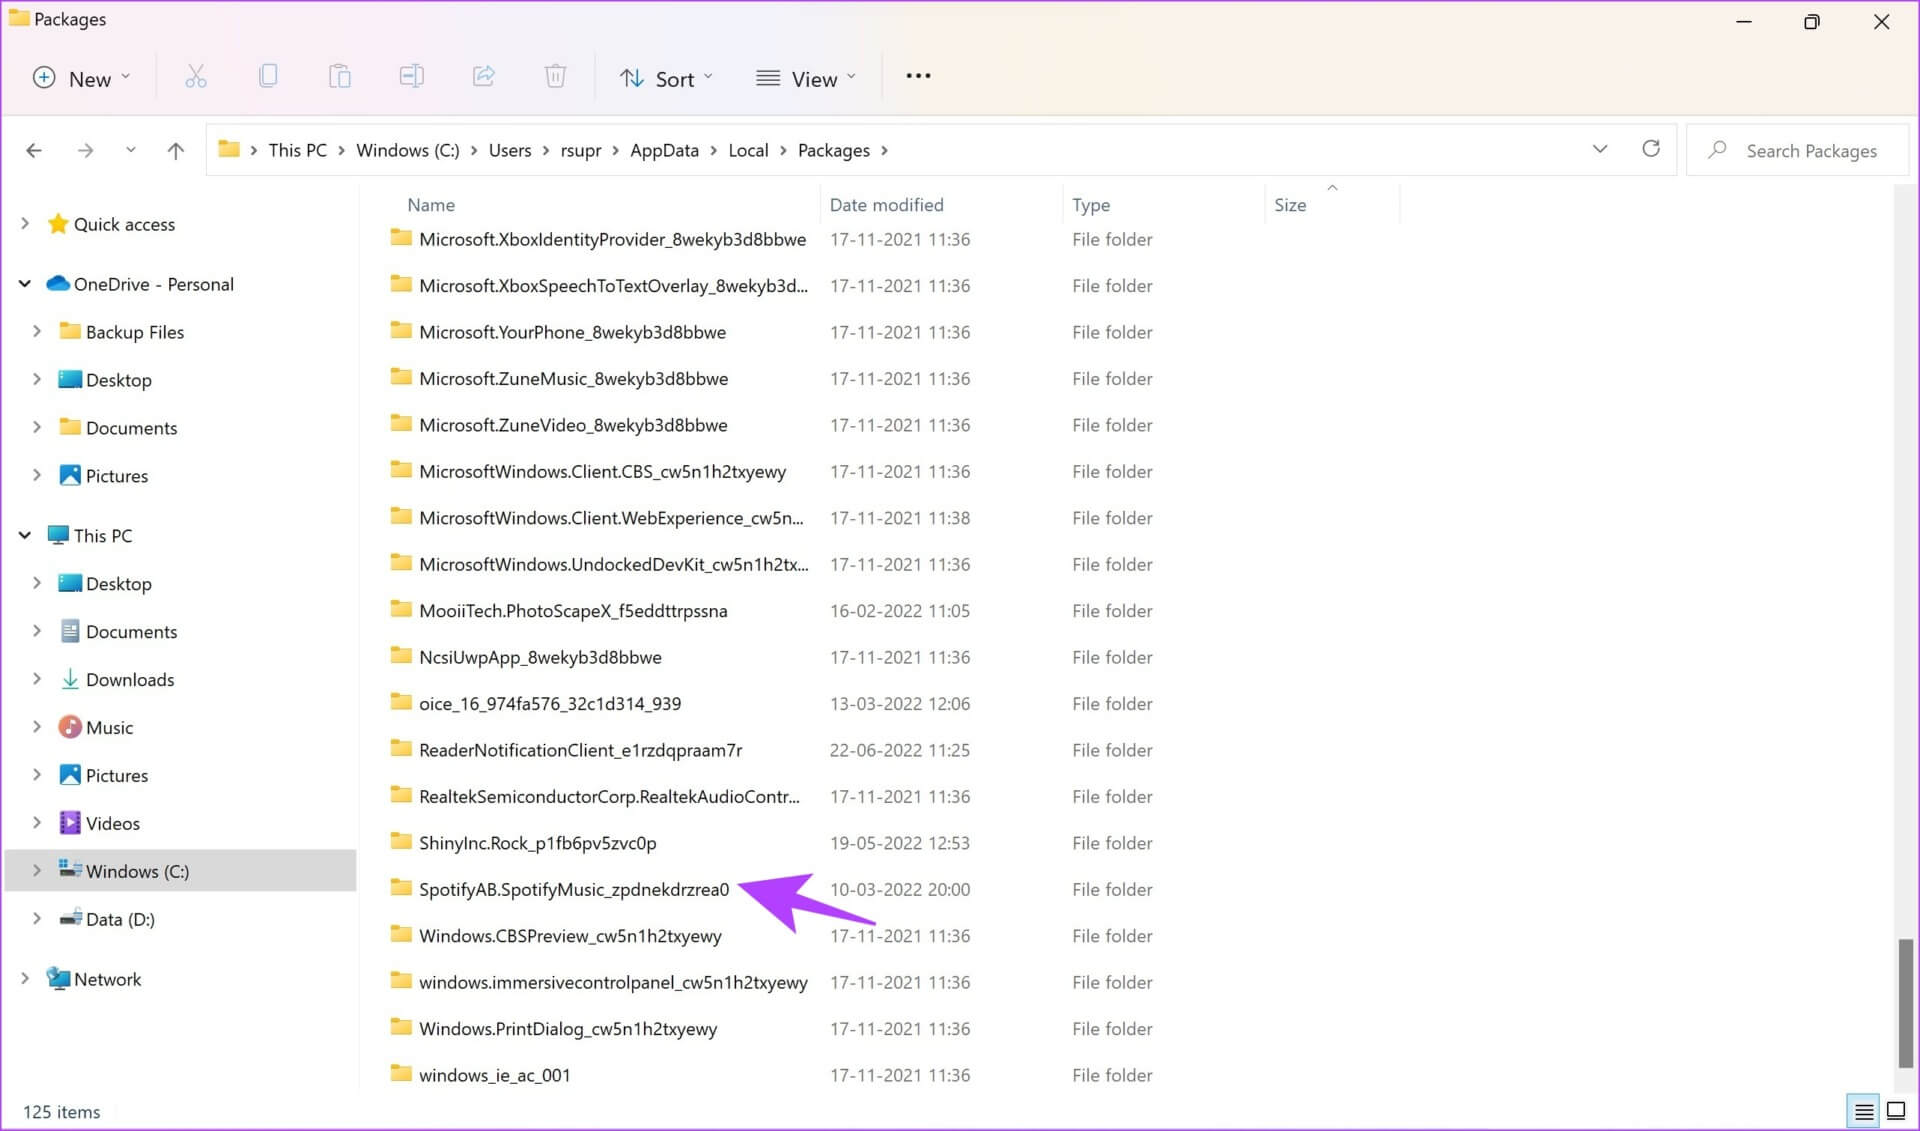This screenshot has width=1920, height=1131.
Task: Open the SpotifyAB.SpotifyMusic folder
Action: point(574,889)
